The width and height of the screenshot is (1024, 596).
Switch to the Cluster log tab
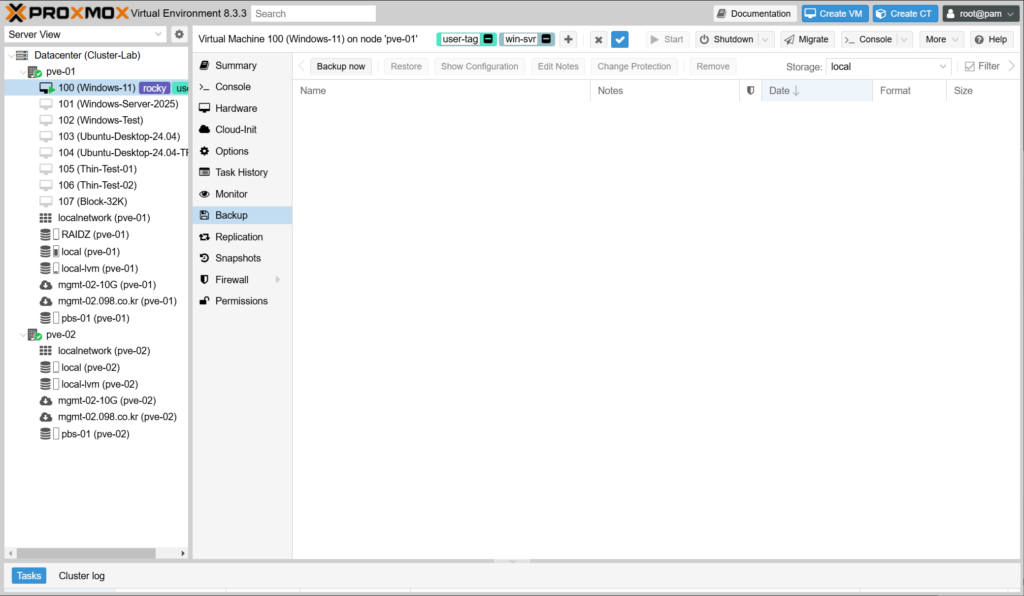[x=81, y=576]
